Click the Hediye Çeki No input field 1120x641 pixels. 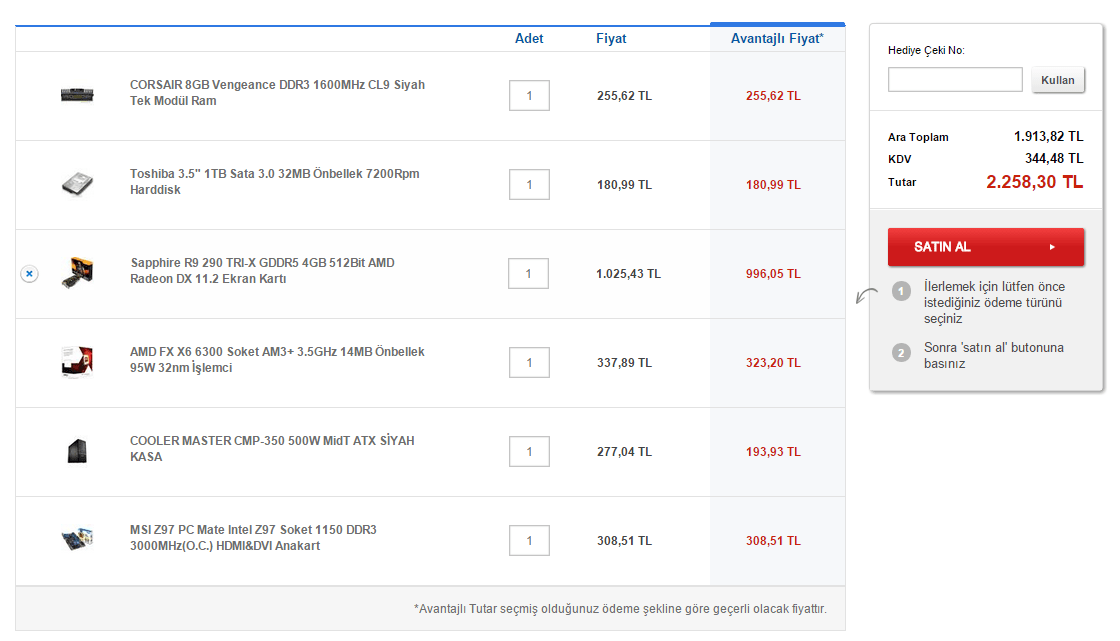point(955,80)
